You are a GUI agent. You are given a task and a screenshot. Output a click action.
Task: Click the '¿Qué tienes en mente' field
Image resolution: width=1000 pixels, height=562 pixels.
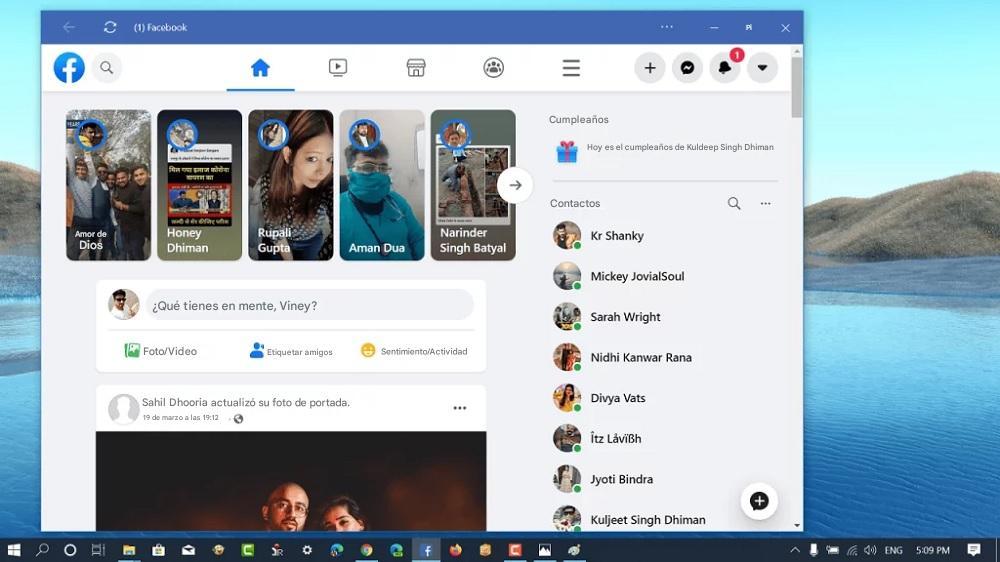point(310,305)
